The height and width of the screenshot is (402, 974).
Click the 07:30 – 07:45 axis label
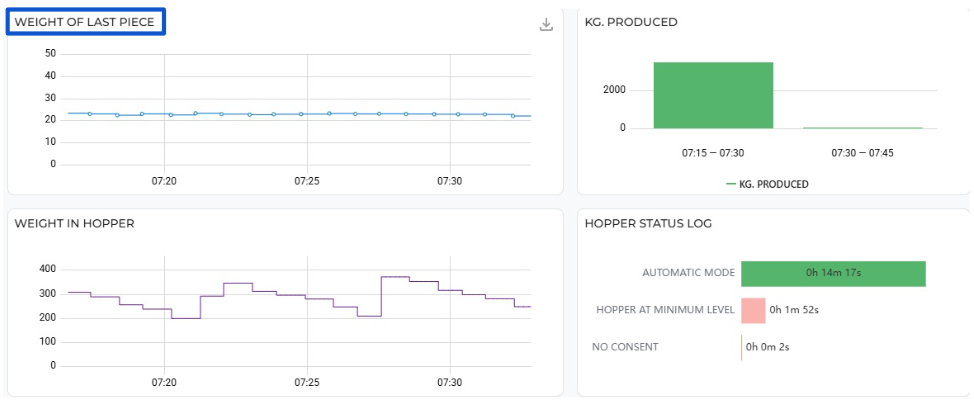pyautogui.click(x=863, y=153)
